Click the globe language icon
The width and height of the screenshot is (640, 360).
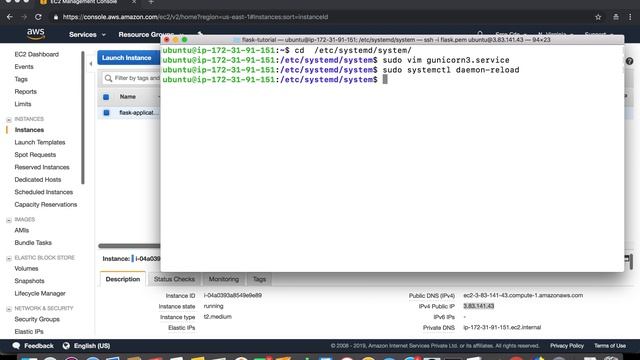[66, 346]
